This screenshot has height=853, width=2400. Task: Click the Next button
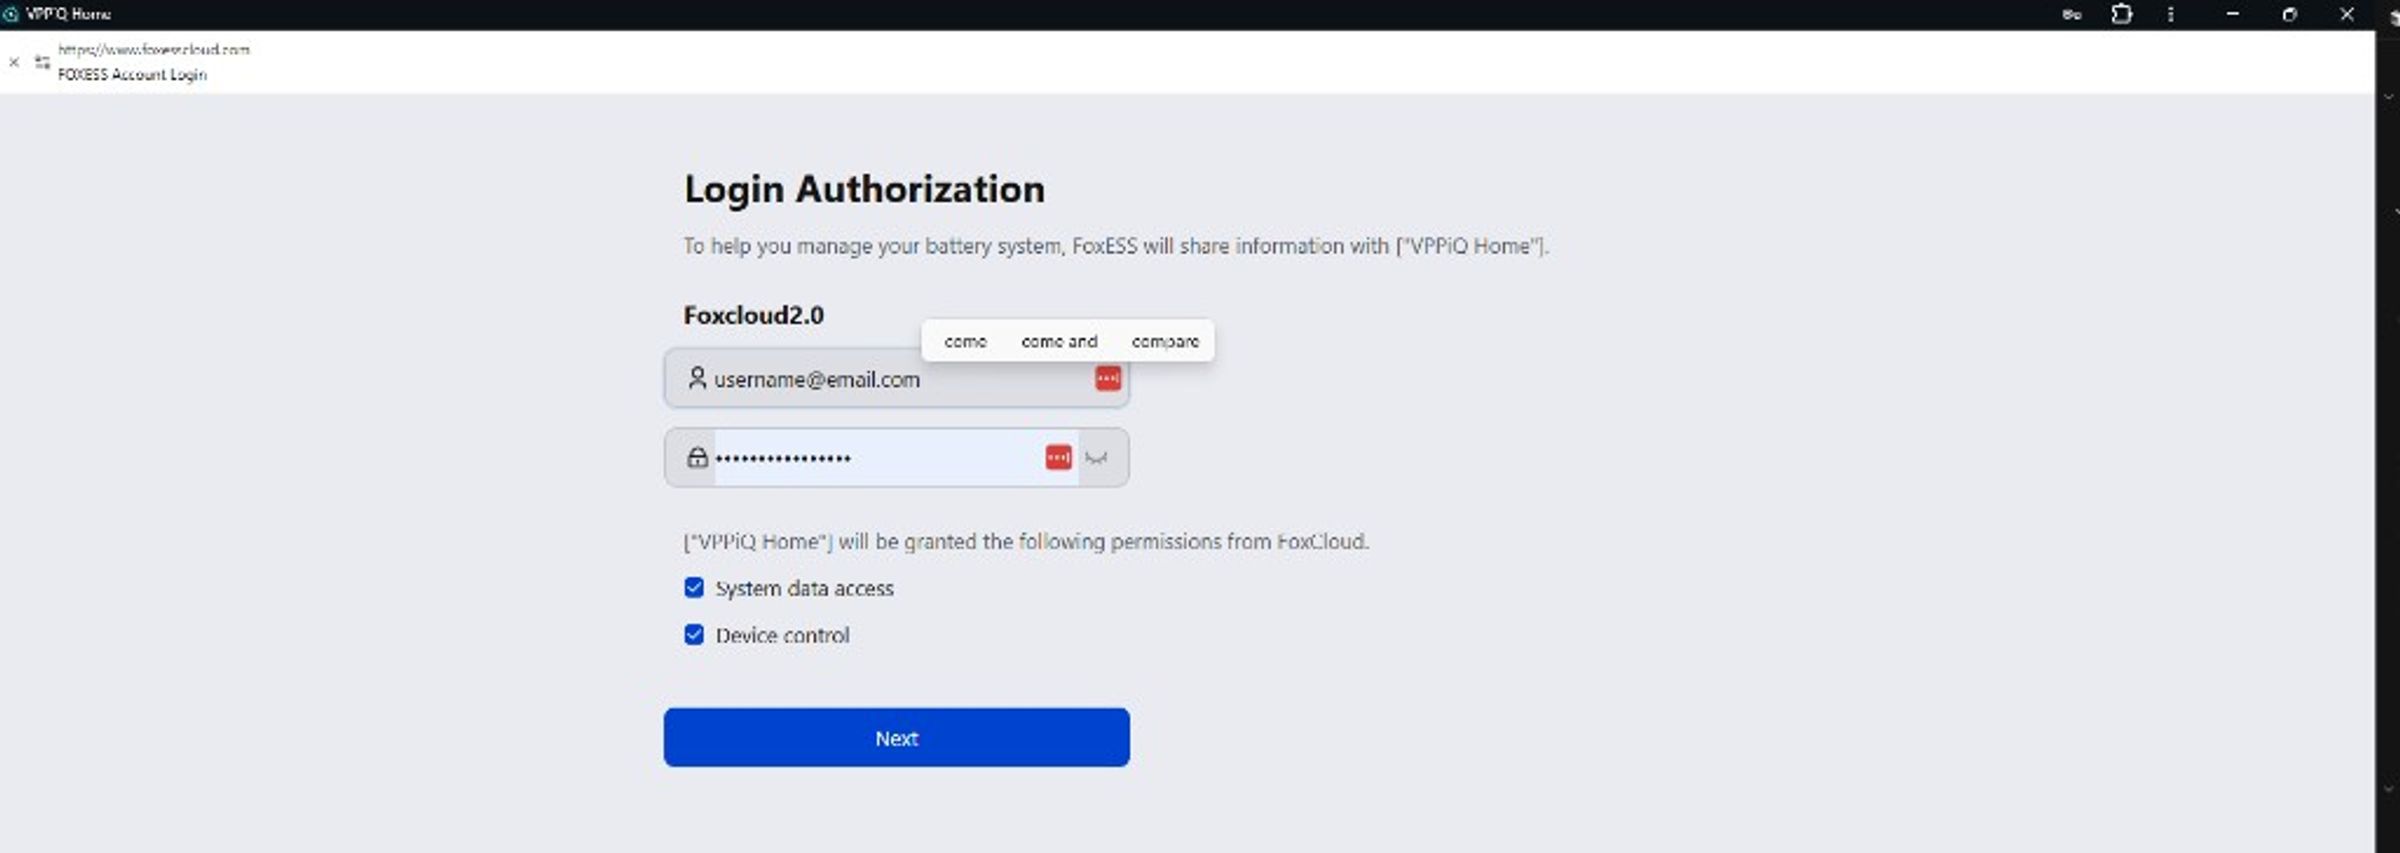[x=897, y=738]
